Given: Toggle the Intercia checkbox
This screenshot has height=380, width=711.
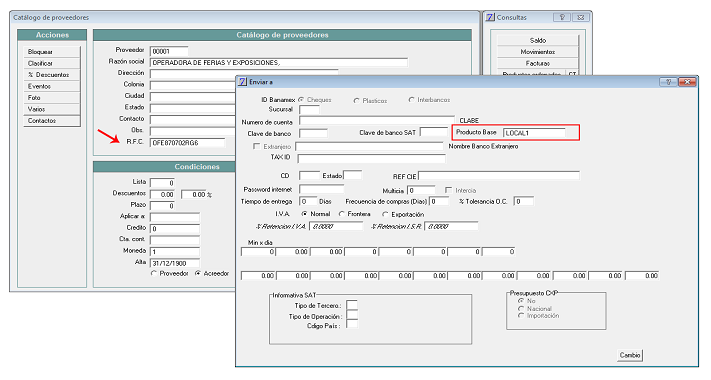Looking at the screenshot, I should (x=448, y=190).
